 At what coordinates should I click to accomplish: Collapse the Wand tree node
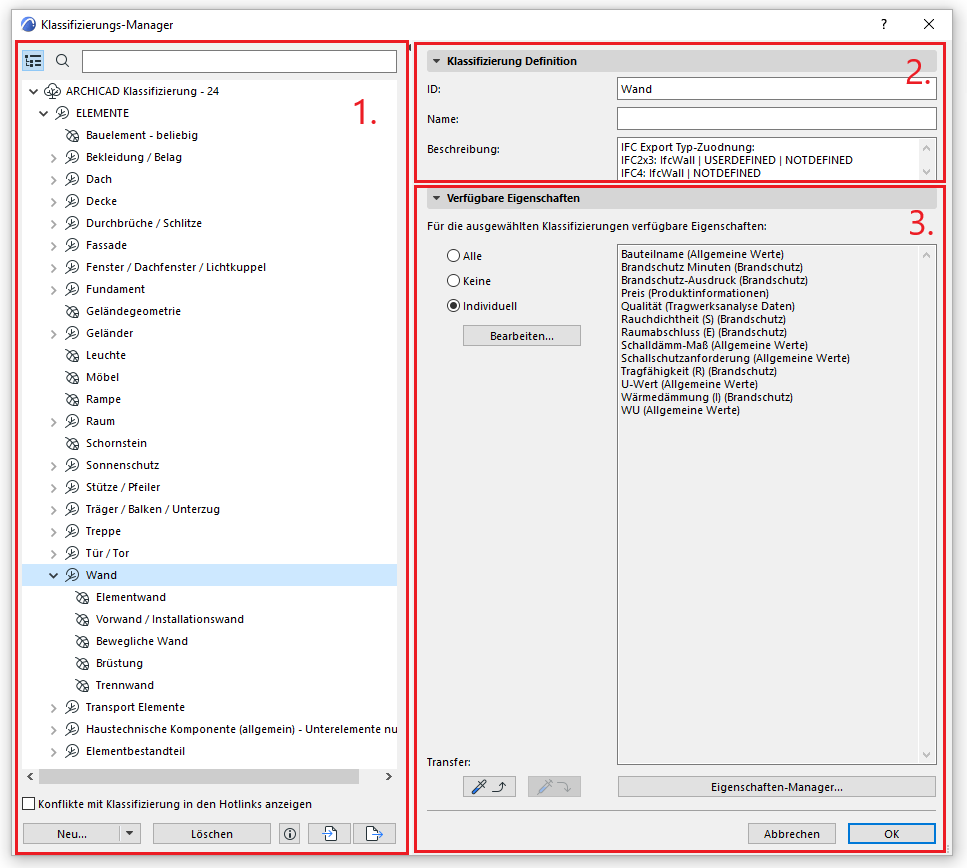click(54, 575)
